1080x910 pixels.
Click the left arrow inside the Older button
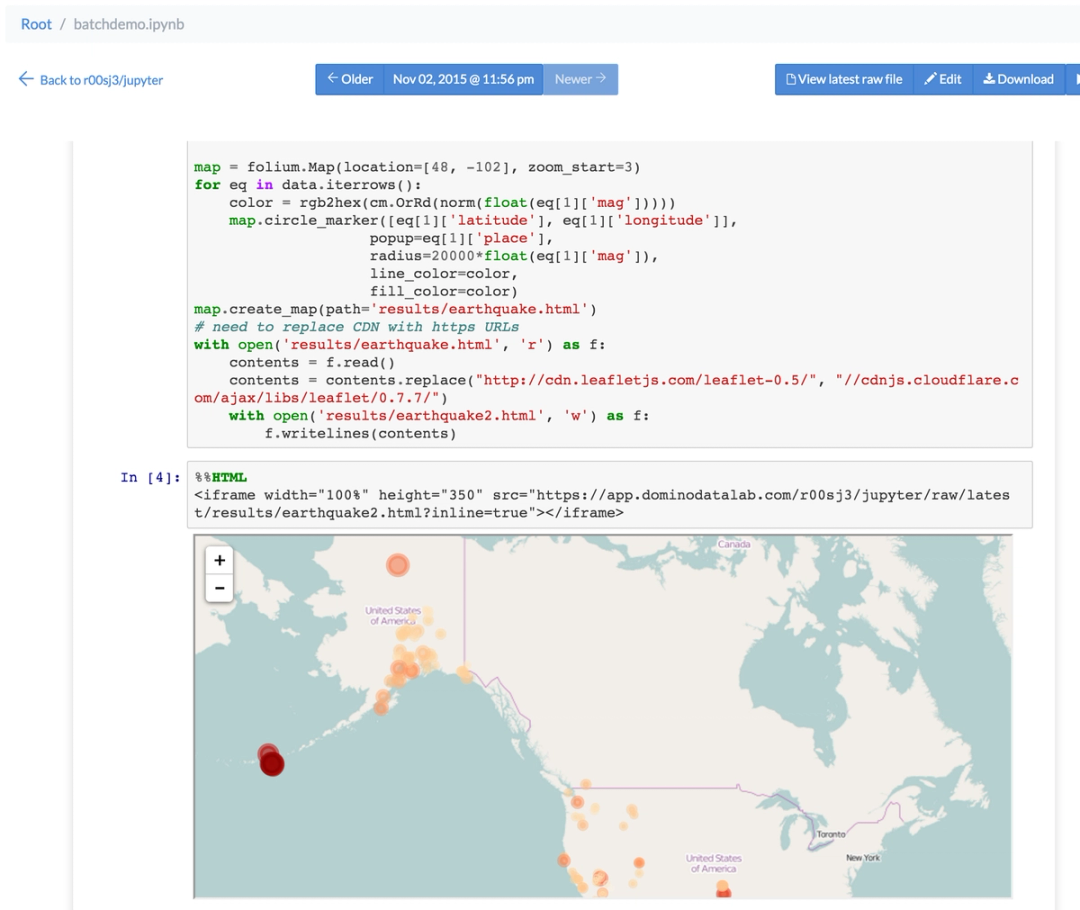[x=331, y=79]
